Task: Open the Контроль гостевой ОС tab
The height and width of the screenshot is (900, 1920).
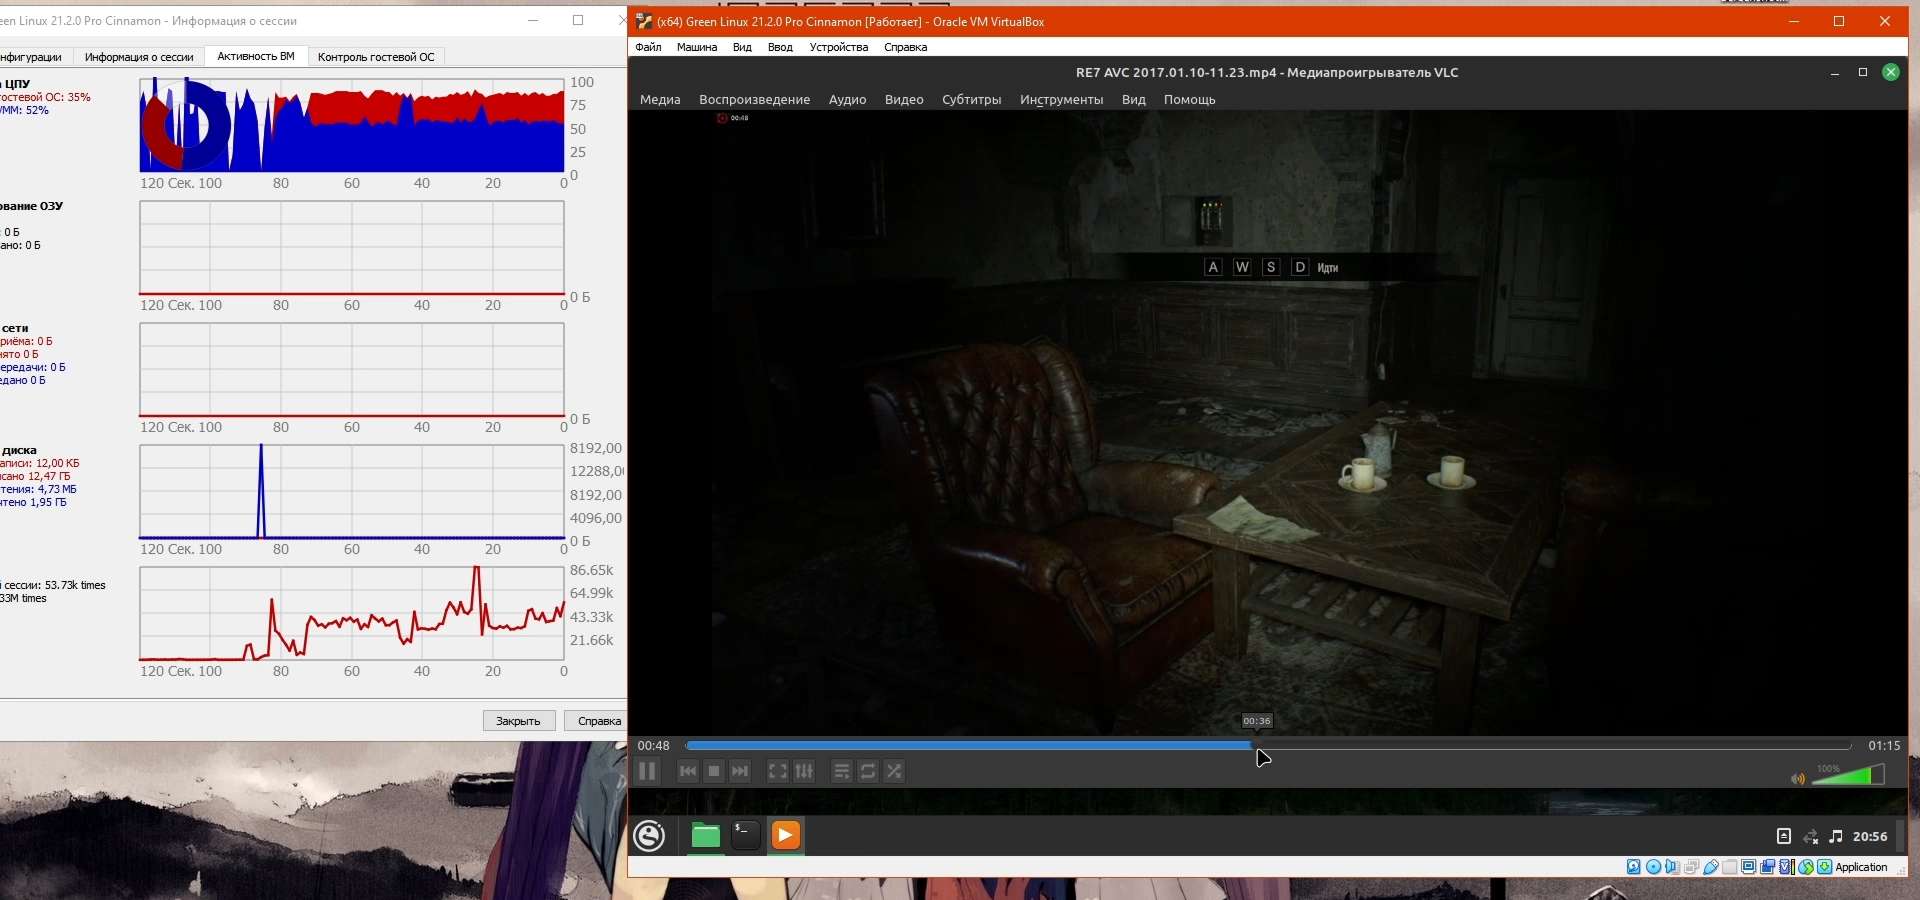Action: tap(376, 57)
